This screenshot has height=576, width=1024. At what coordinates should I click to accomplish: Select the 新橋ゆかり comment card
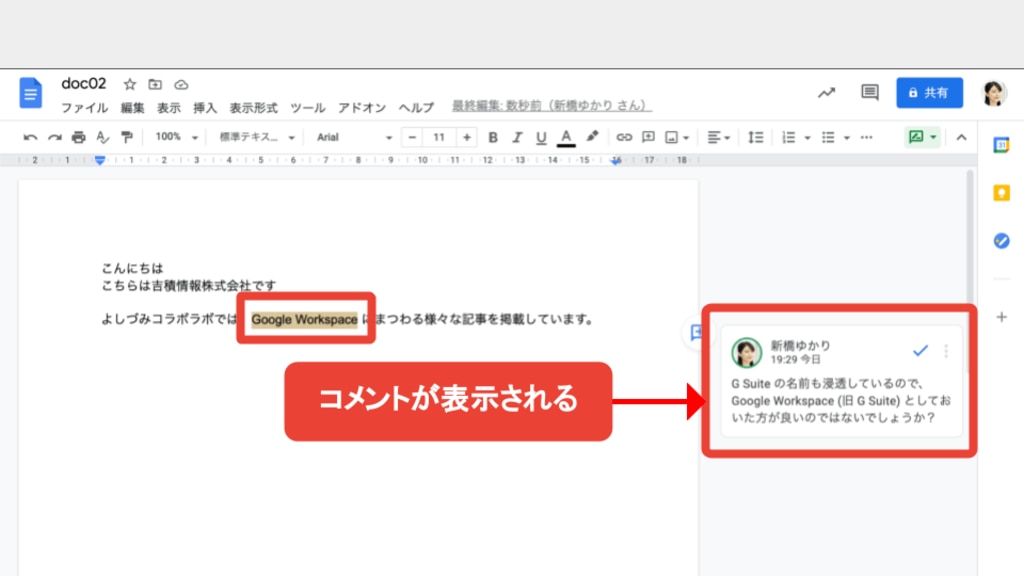coord(841,381)
